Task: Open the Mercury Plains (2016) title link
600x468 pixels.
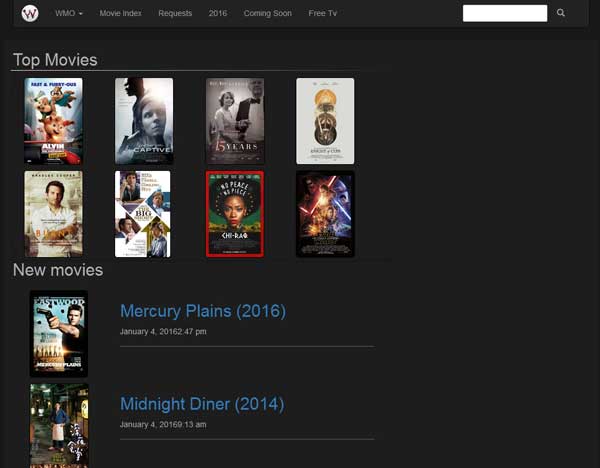Action: coord(203,311)
